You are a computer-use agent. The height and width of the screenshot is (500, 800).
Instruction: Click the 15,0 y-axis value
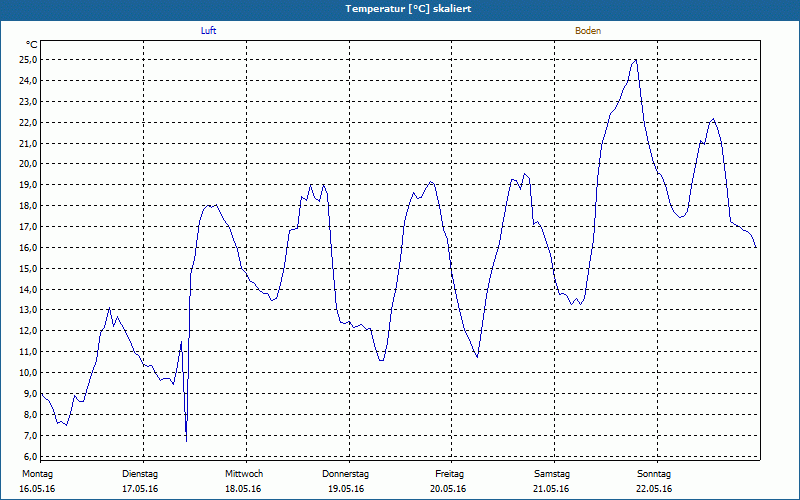click(x=29, y=268)
